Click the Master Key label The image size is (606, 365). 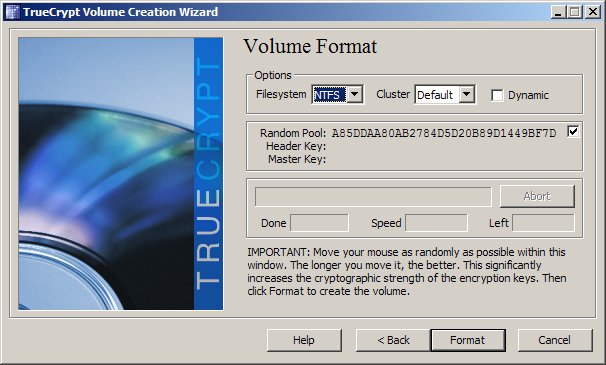tap(297, 159)
